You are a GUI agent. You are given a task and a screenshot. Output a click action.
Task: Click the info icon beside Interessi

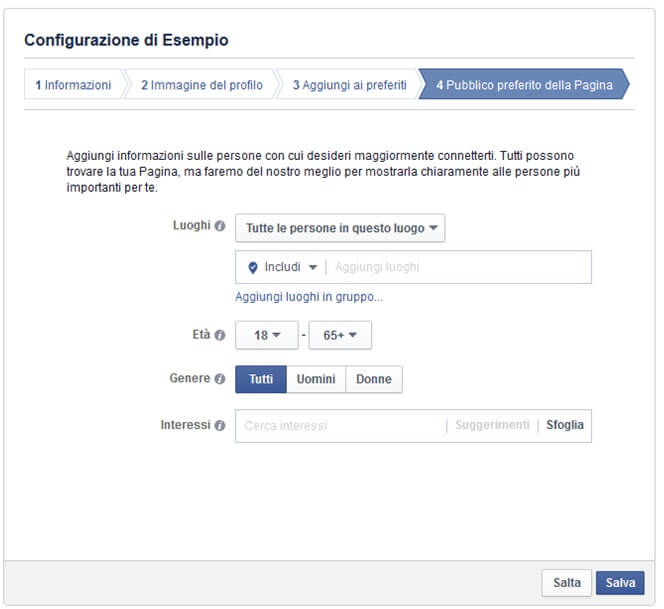coord(219,425)
